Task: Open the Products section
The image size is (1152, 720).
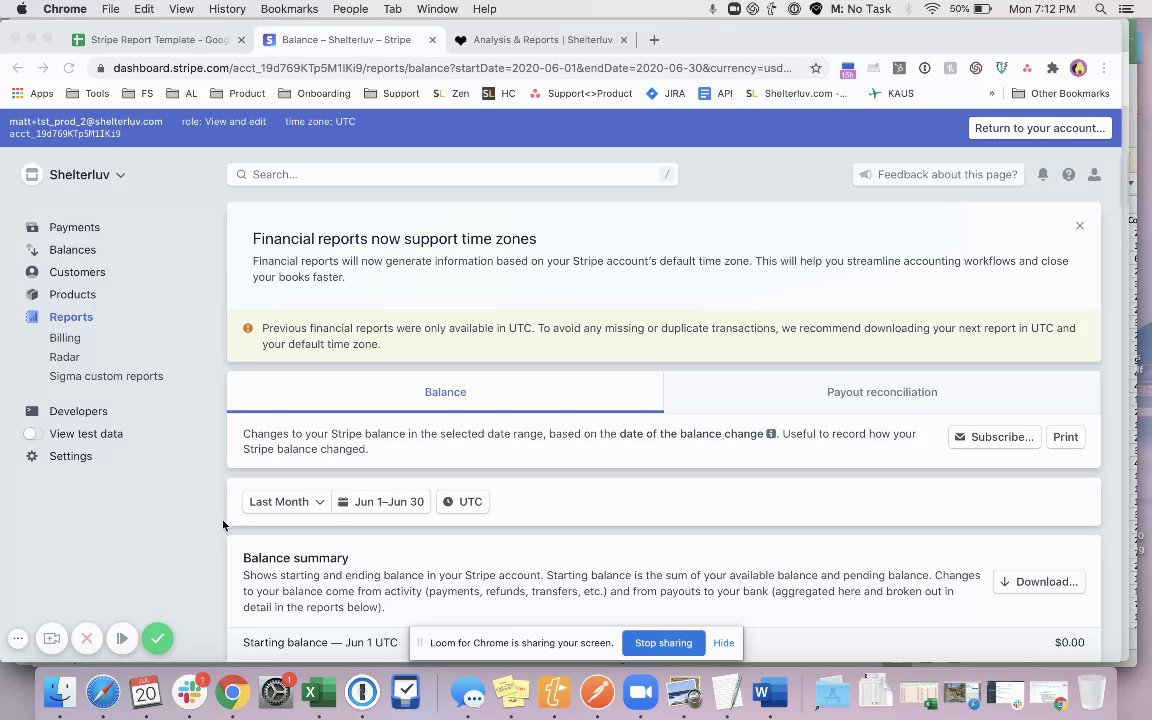Action: pos(72,295)
